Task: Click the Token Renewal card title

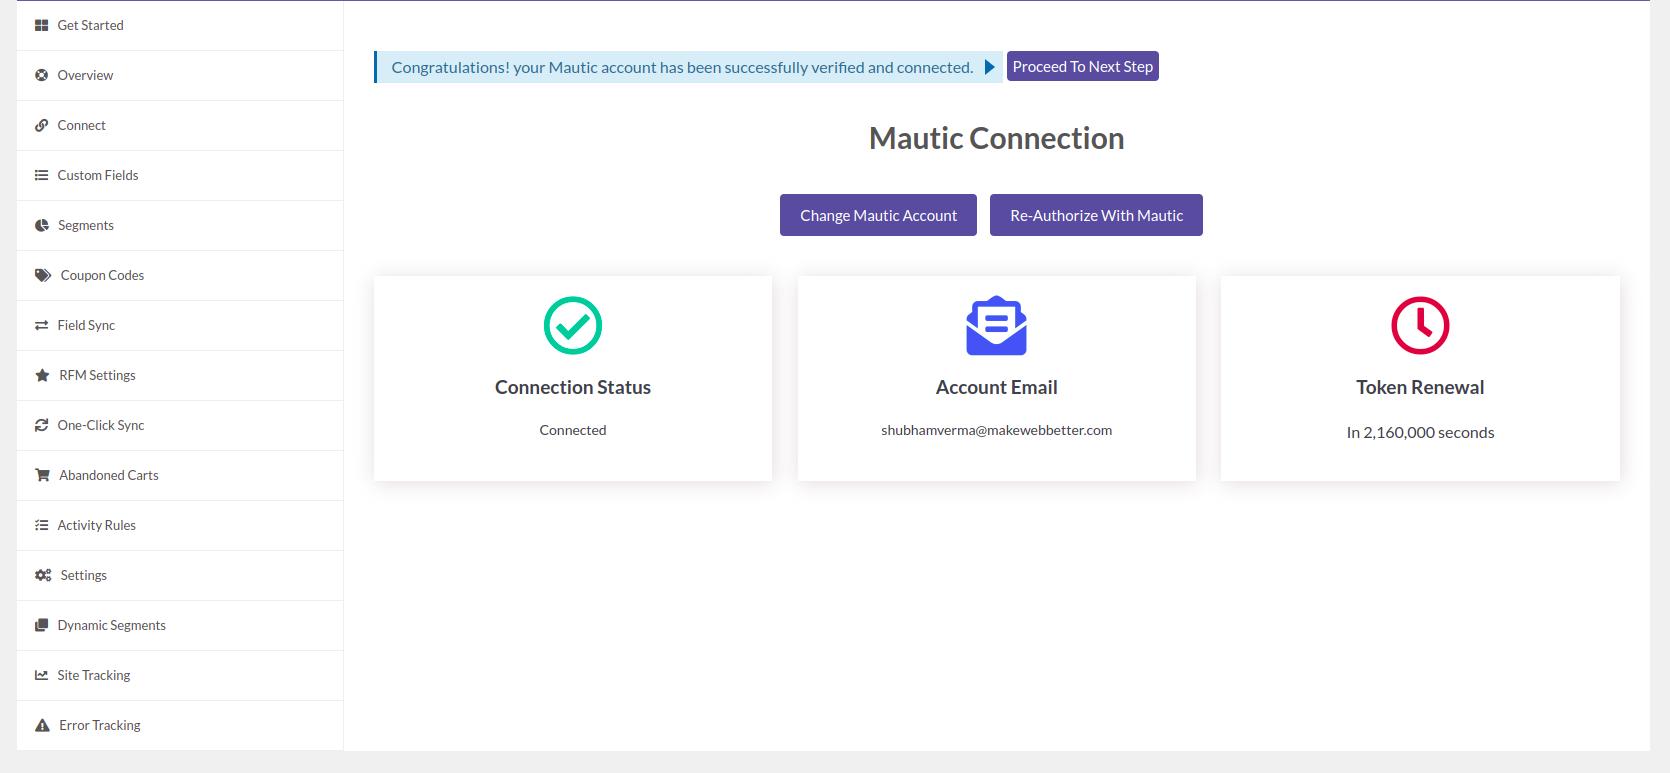Action: click(x=1420, y=387)
